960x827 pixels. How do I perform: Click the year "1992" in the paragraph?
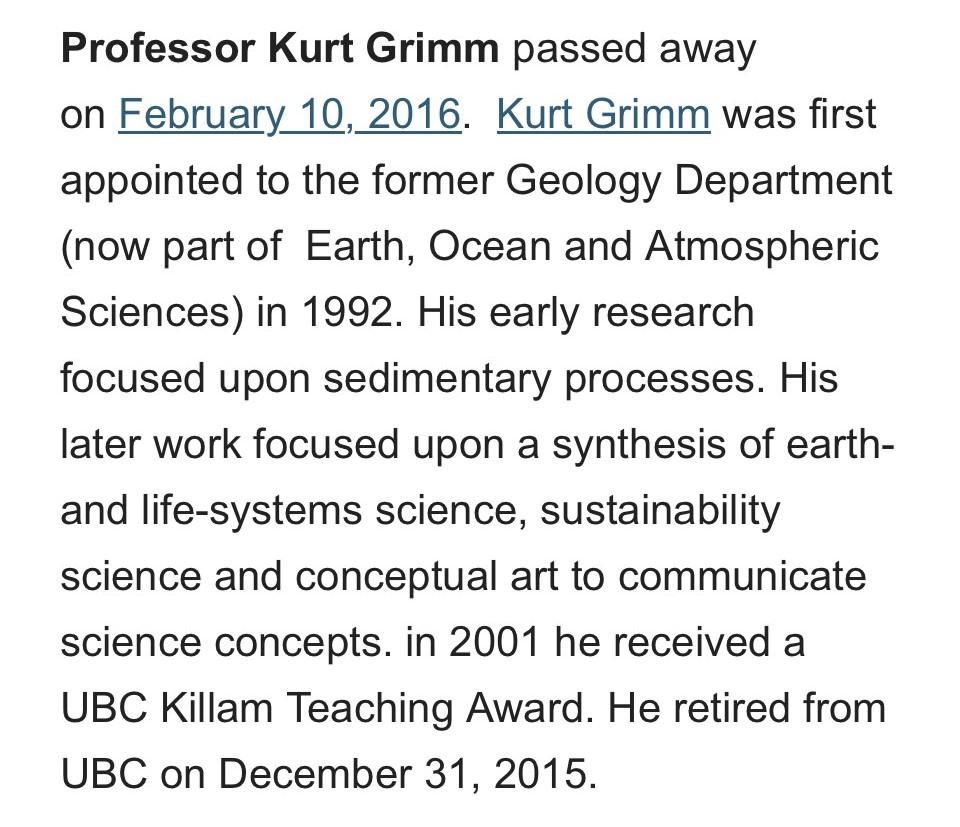point(348,313)
